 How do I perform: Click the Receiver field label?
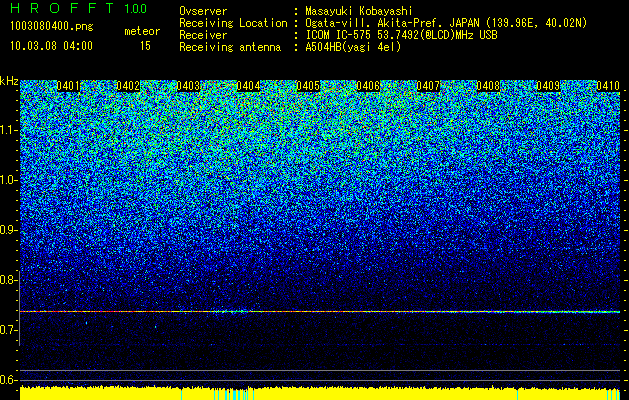tap(203, 35)
